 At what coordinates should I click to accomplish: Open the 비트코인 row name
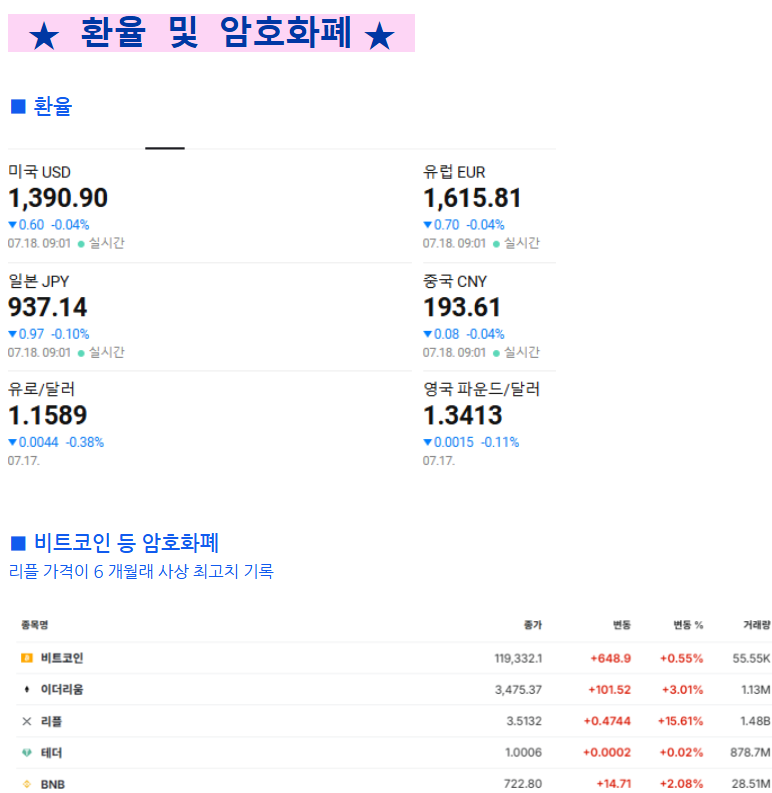pyautogui.click(x=62, y=657)
